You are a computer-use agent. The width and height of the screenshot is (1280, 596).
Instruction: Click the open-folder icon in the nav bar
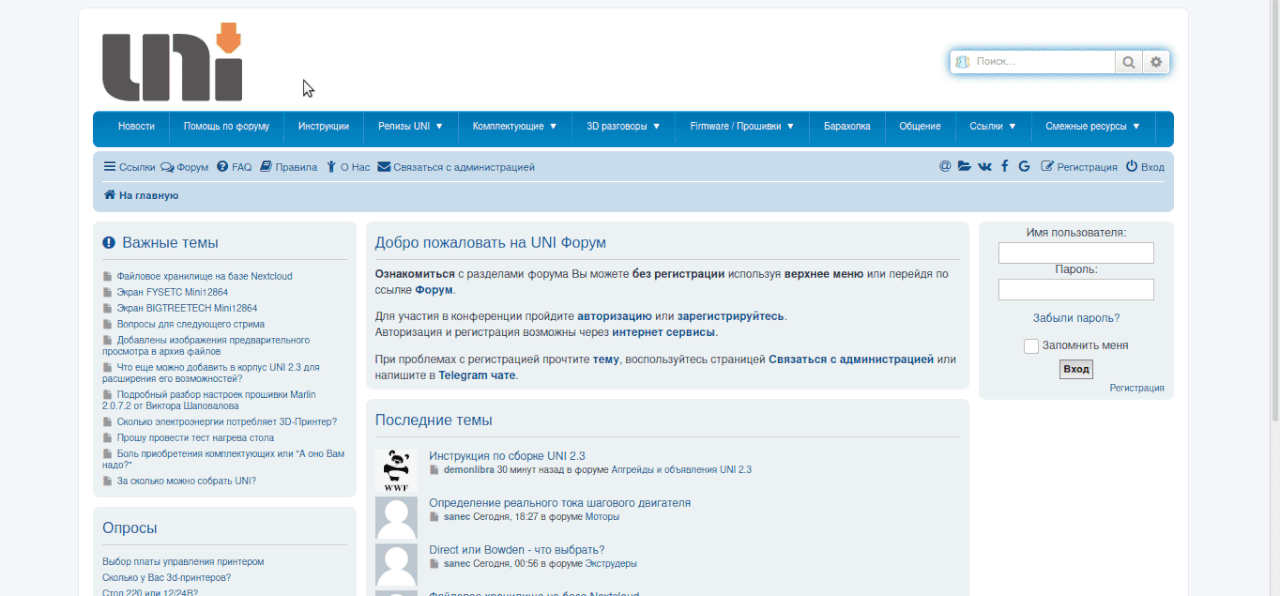[x=964, y=167]
